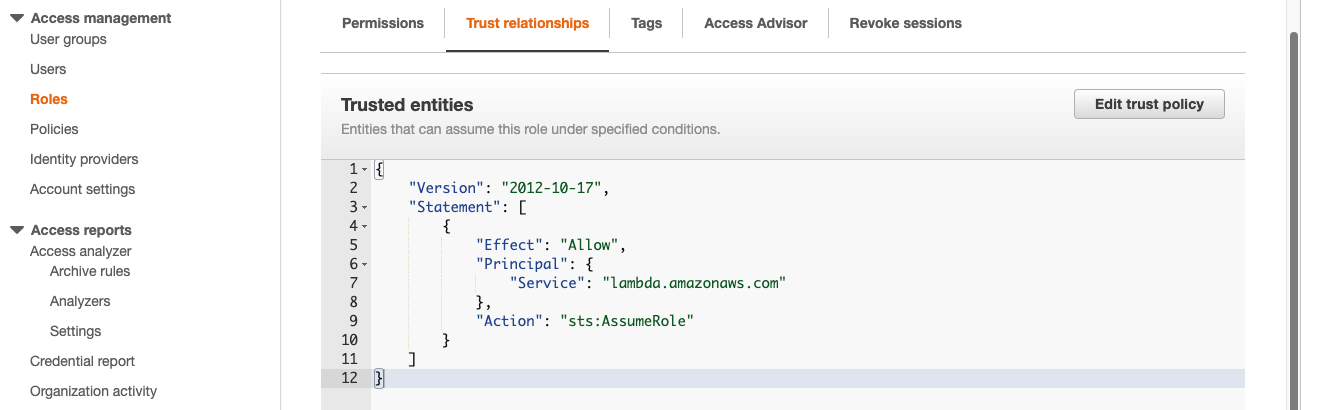Open the Revoke sessions tab

point(906,23)
